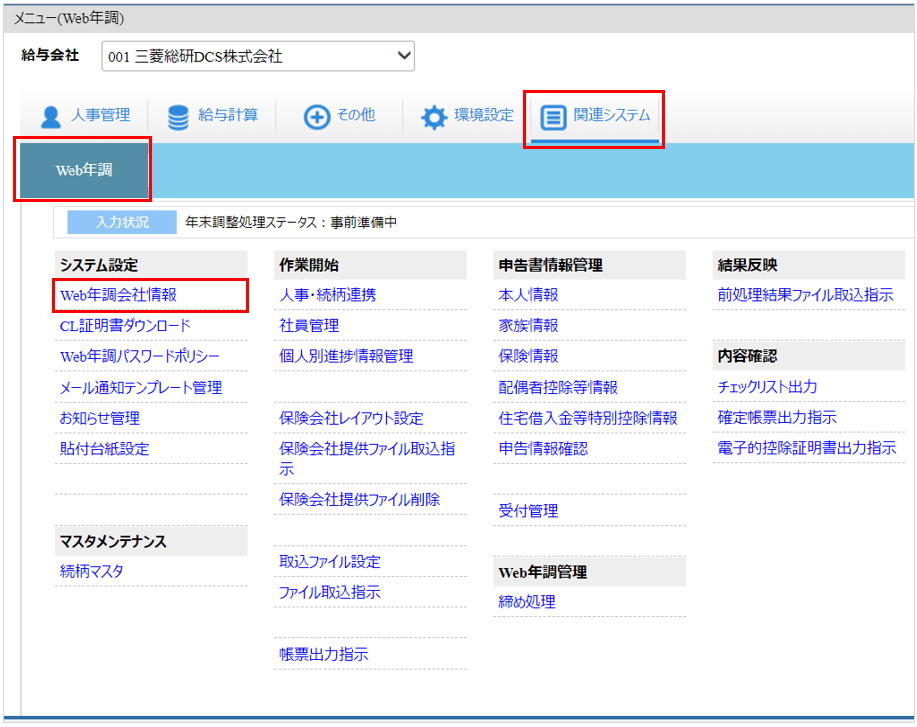The width and height of the screenshot is (917, 727).
Task: Open 前処理結果ファイル取込指示 link
Action: [x=805, y=295]
